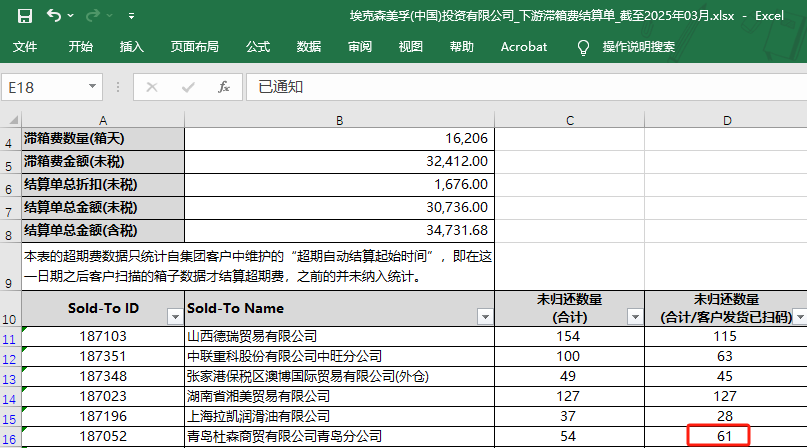Expand the Name Box dropdown arrow
The width and height of the screenshot is (807, 448).
[x=93, y=87]
